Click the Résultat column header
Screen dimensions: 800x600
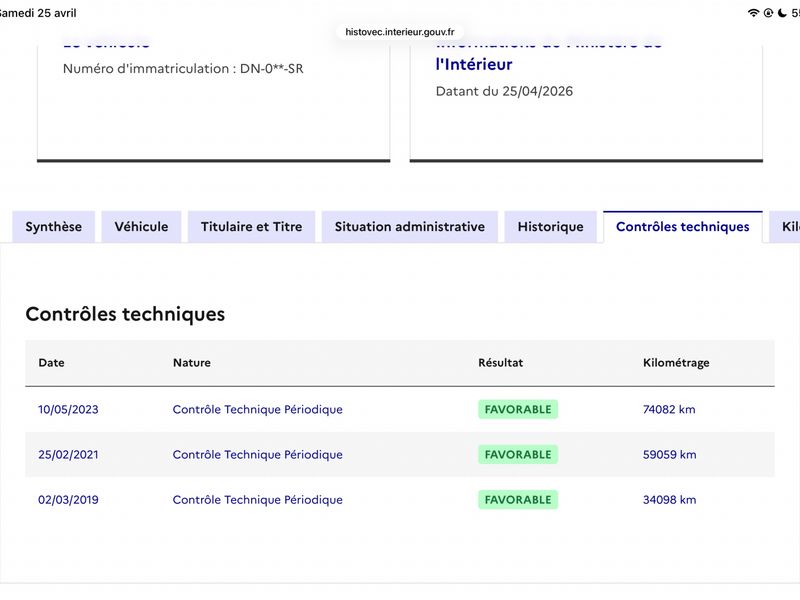[500, 363]
